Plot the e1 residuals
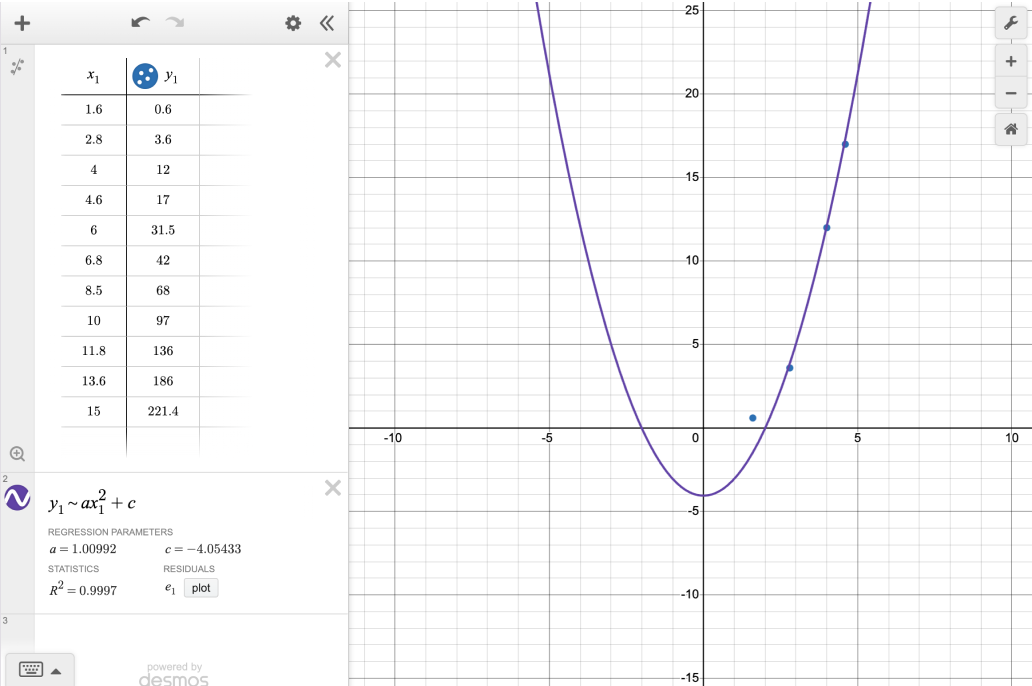This screenshot has height=686, width=1032. pos(201,588)
